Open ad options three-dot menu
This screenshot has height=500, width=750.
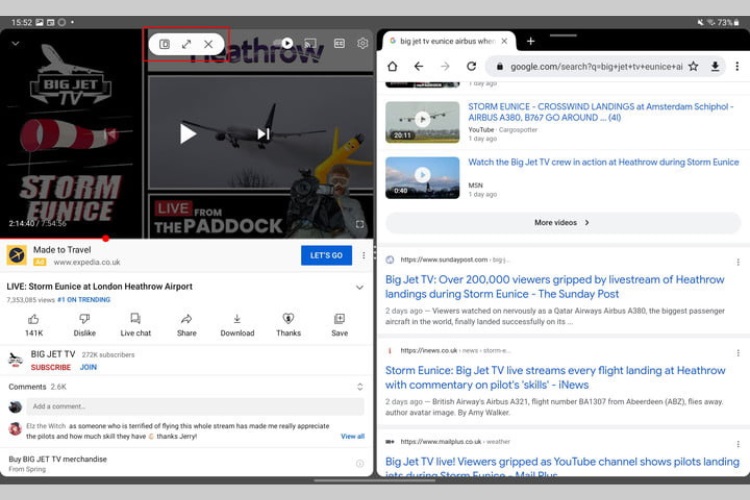(364, 256)
